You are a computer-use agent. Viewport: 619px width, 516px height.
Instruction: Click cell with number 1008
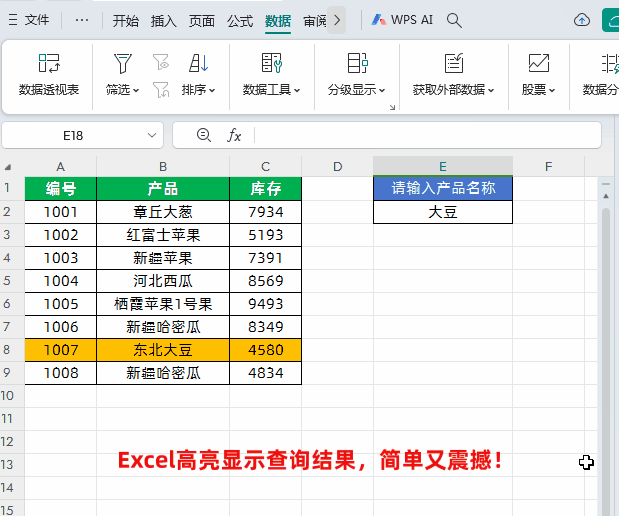tap(60, 373)
